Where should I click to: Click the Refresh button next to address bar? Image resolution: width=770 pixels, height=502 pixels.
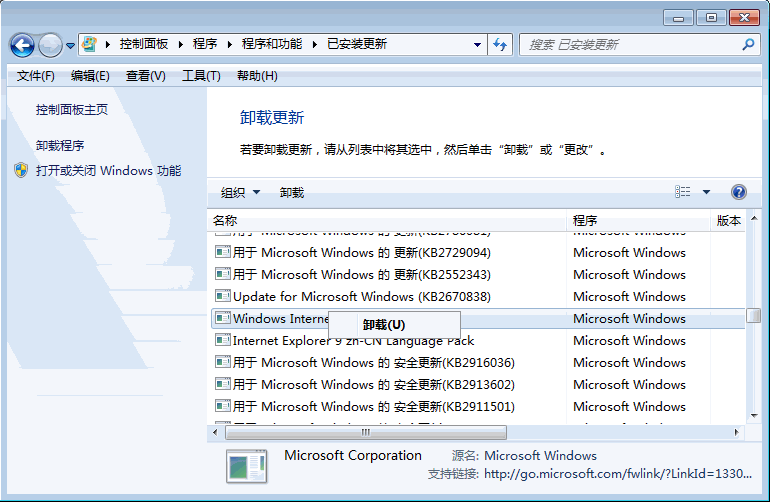click(x=500, y=45)
